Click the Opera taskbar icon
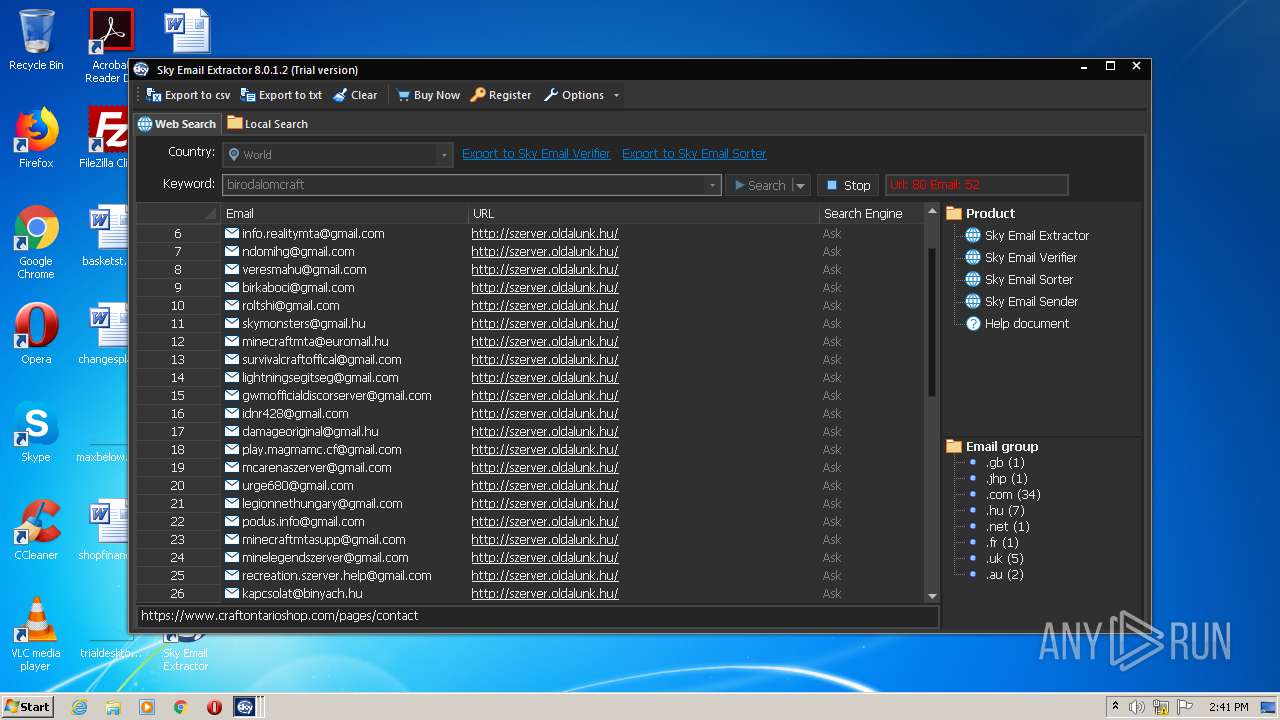Viewport: 1280px width, 720px height. click(214, 707)
